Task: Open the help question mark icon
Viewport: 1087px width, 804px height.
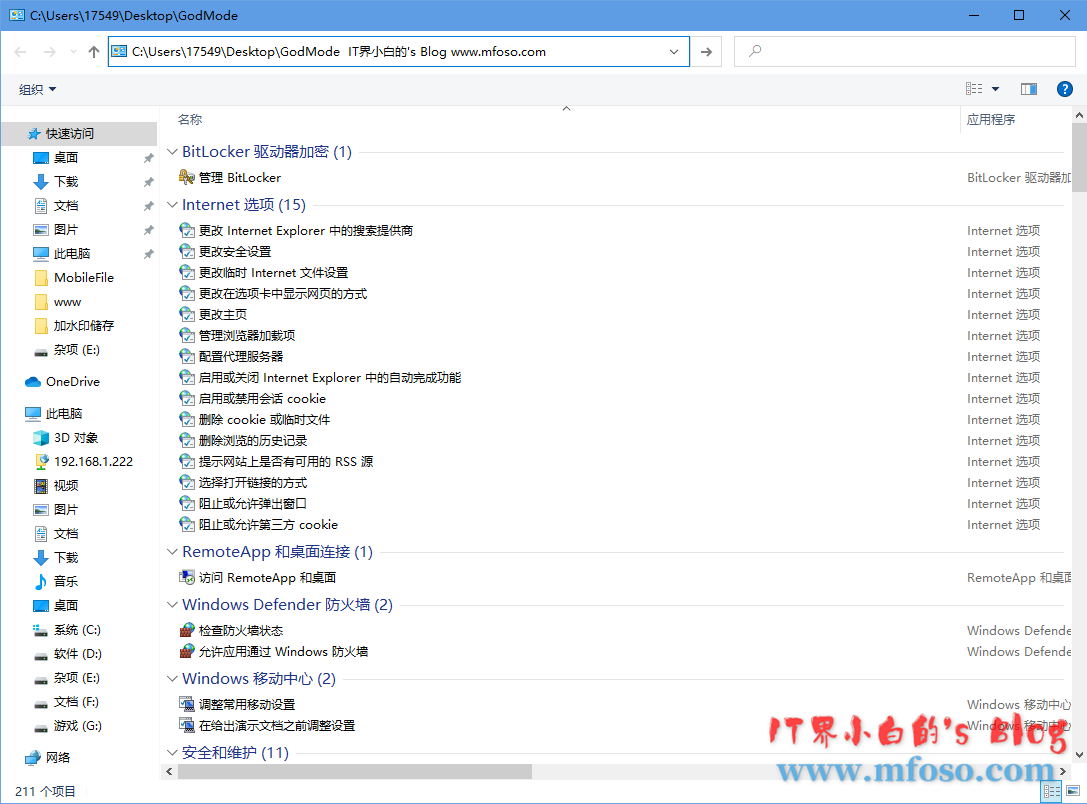Action: coord(1064,89)
